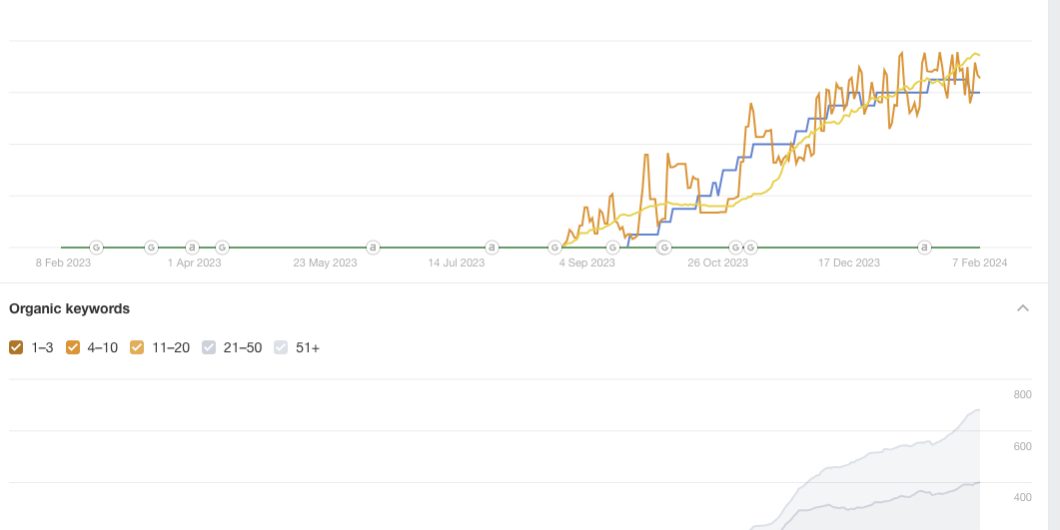The height and width of the screenshot is (530, 1060).
Task: Click the 7 Feb 2024 date label
Action: click(979, 263)
